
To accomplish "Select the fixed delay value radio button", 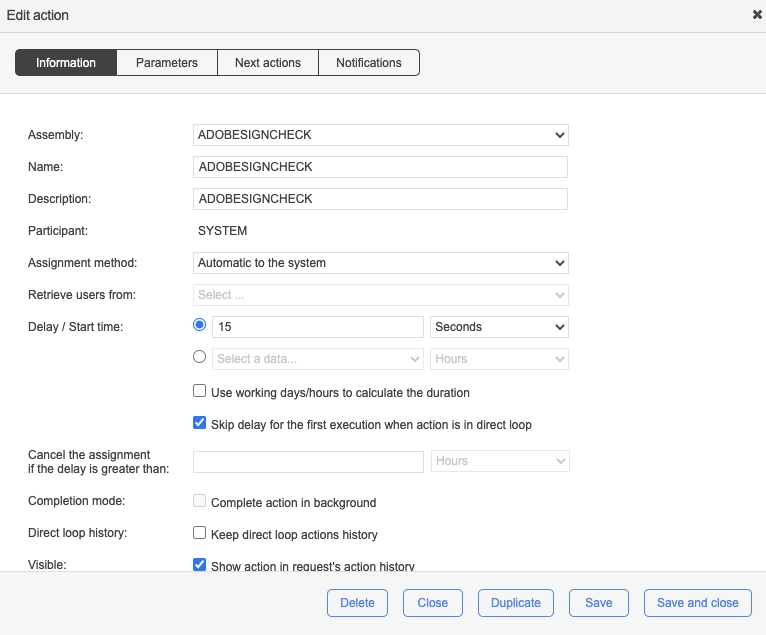I will coord(199,326).
